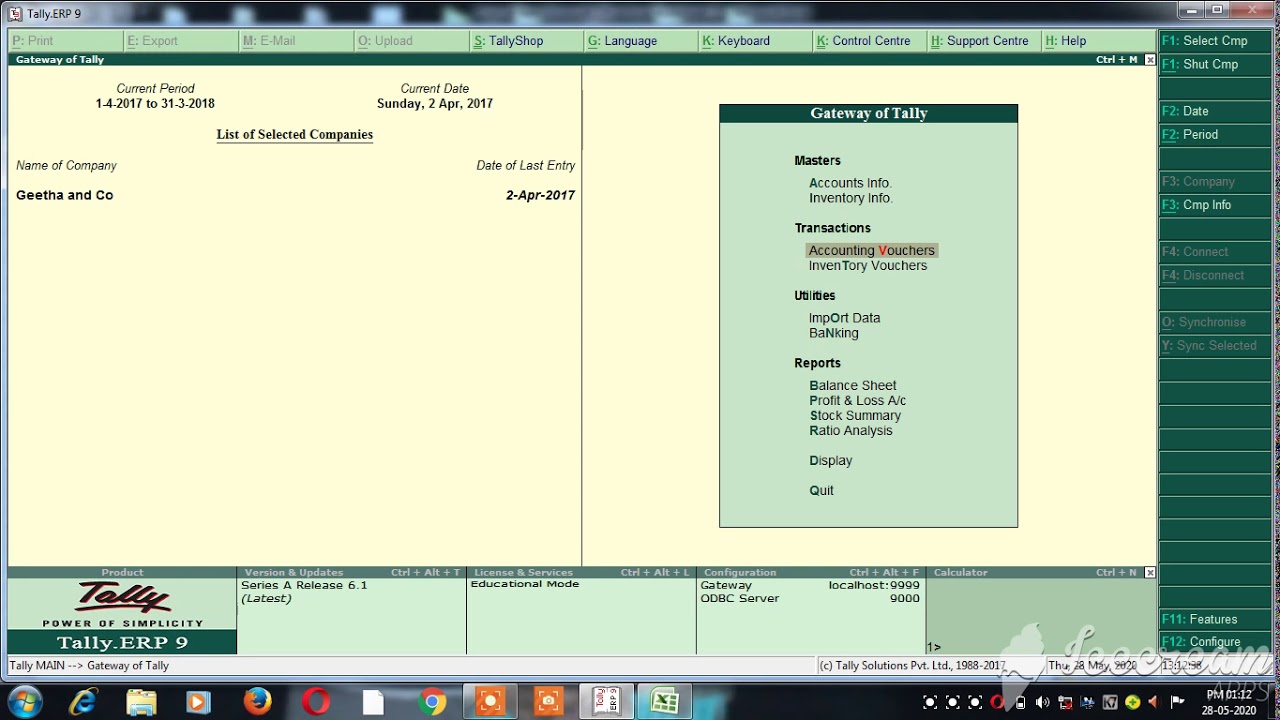Click F1 Select Cmp button
Image resolution: width=1280 pixels, height=720 pixels.
1215,41
